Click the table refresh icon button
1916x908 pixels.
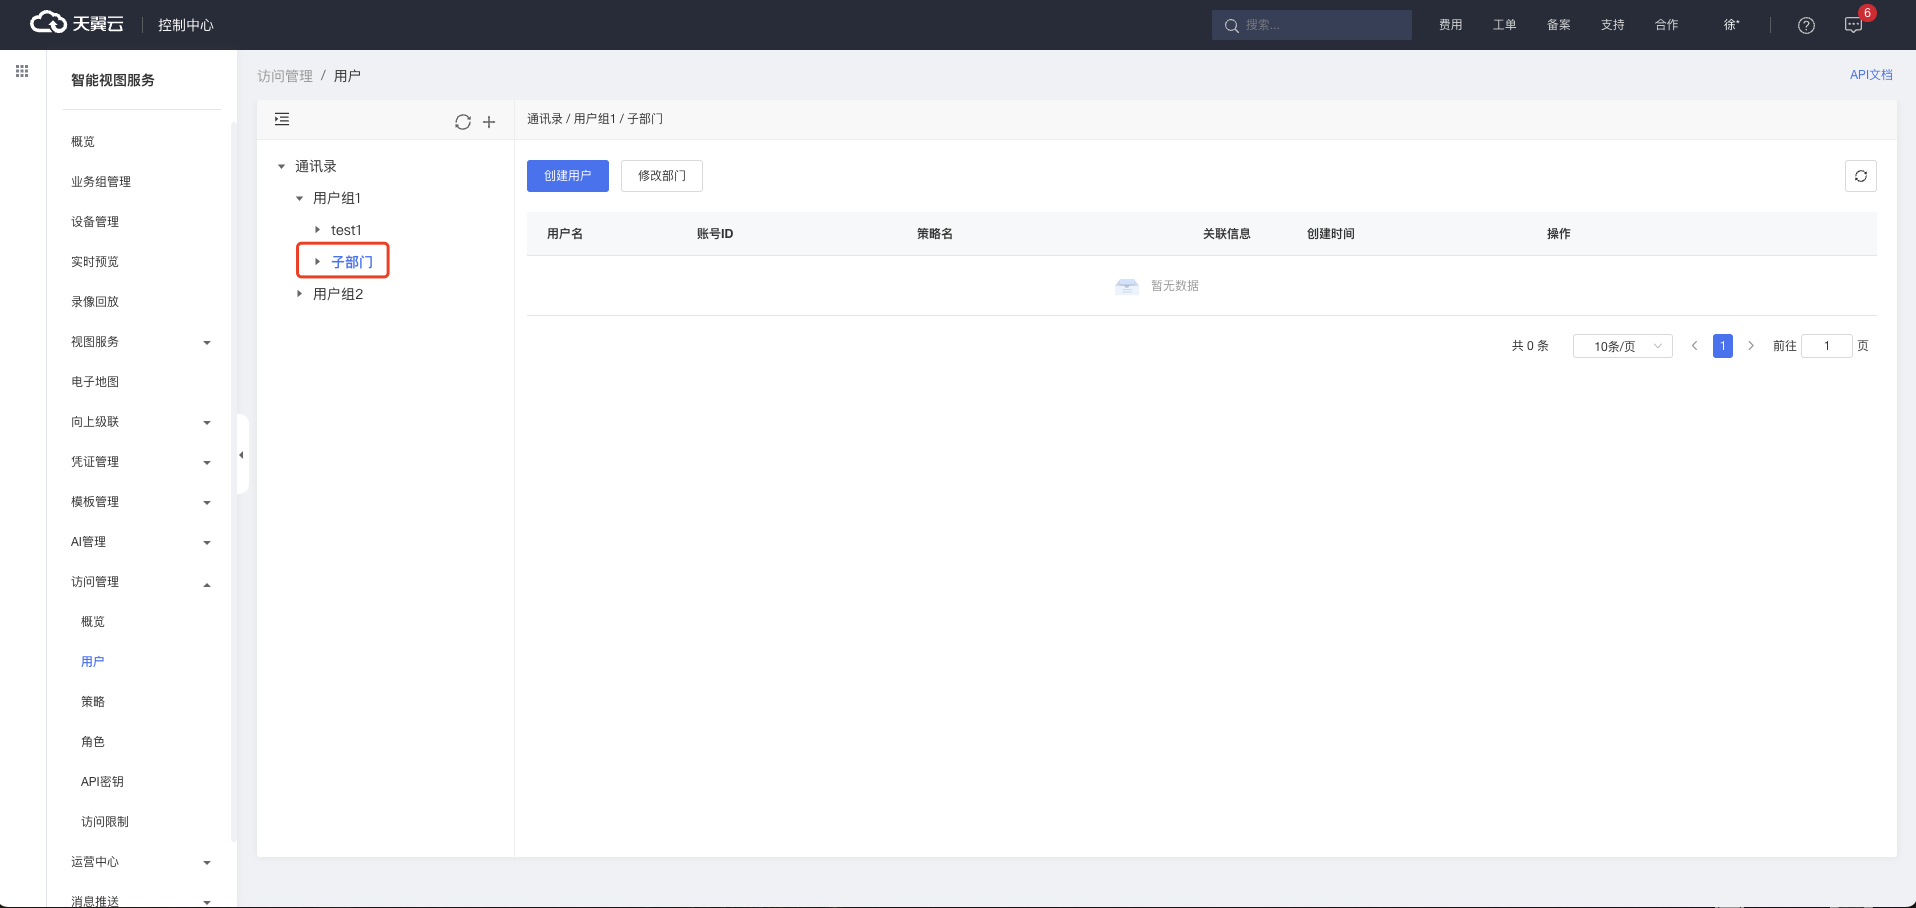click(x=1860, y=176)
